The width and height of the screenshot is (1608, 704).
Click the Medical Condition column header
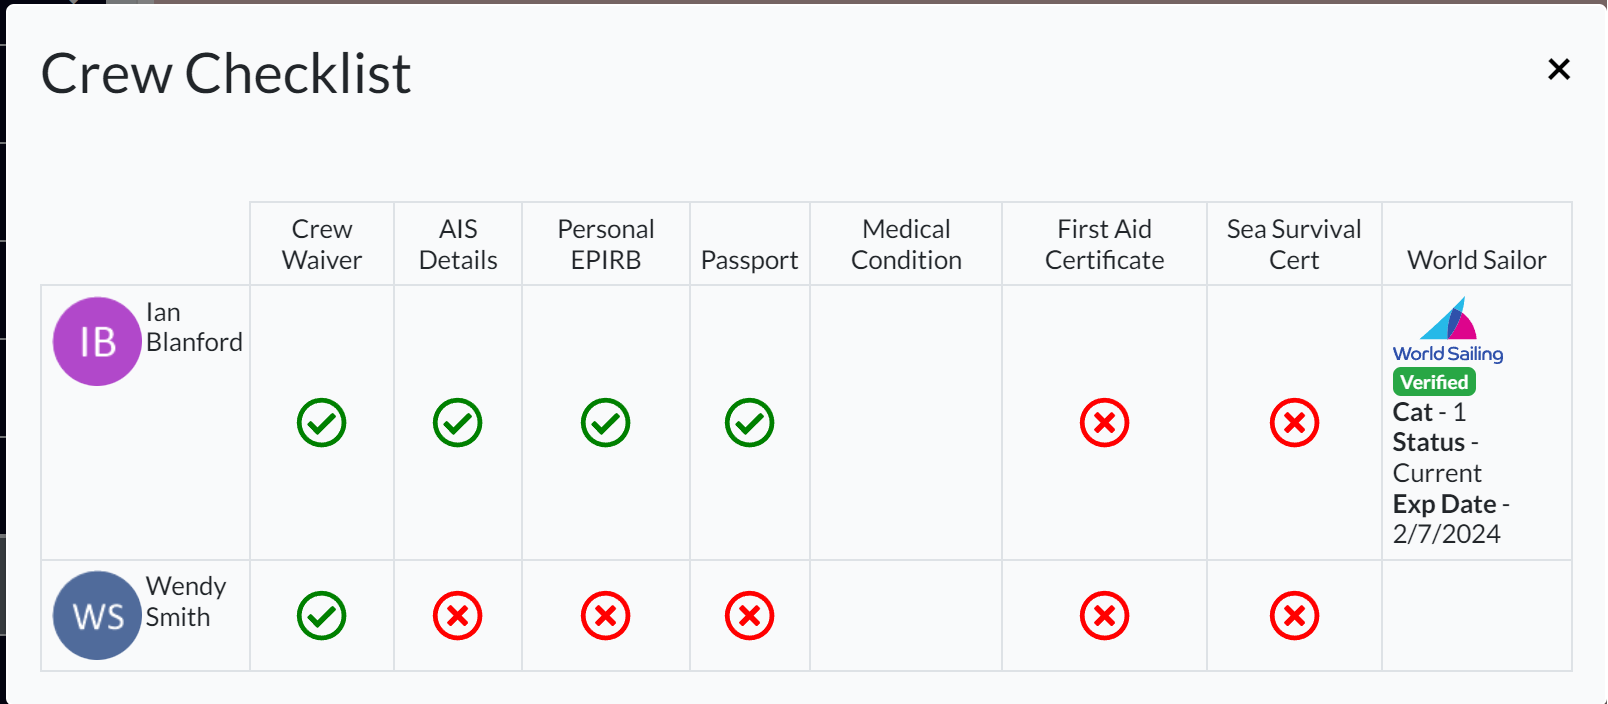tap(907, 244)
